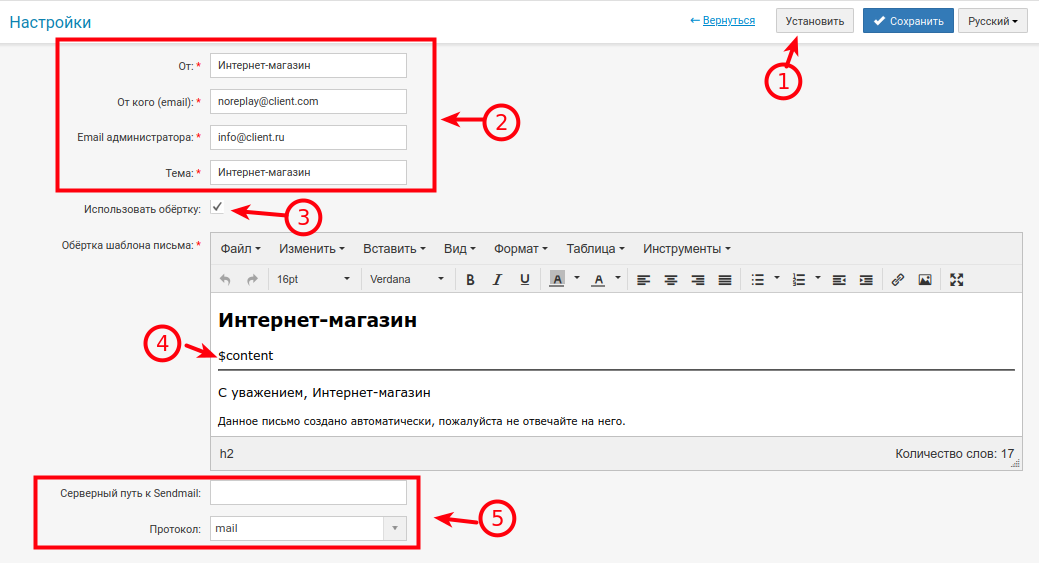Open numbered list style dropdown

(818, 279)
